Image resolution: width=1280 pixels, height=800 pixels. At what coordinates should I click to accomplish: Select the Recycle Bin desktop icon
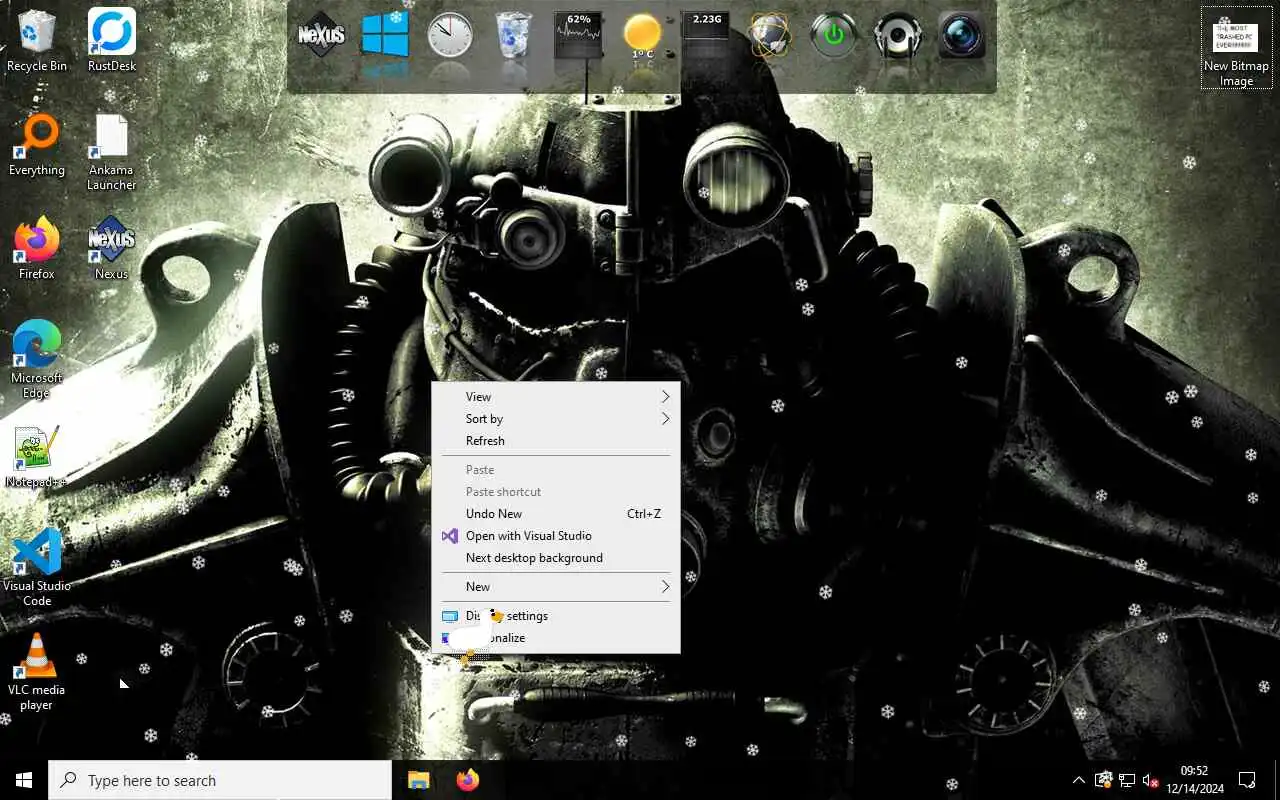pos(37,41)
